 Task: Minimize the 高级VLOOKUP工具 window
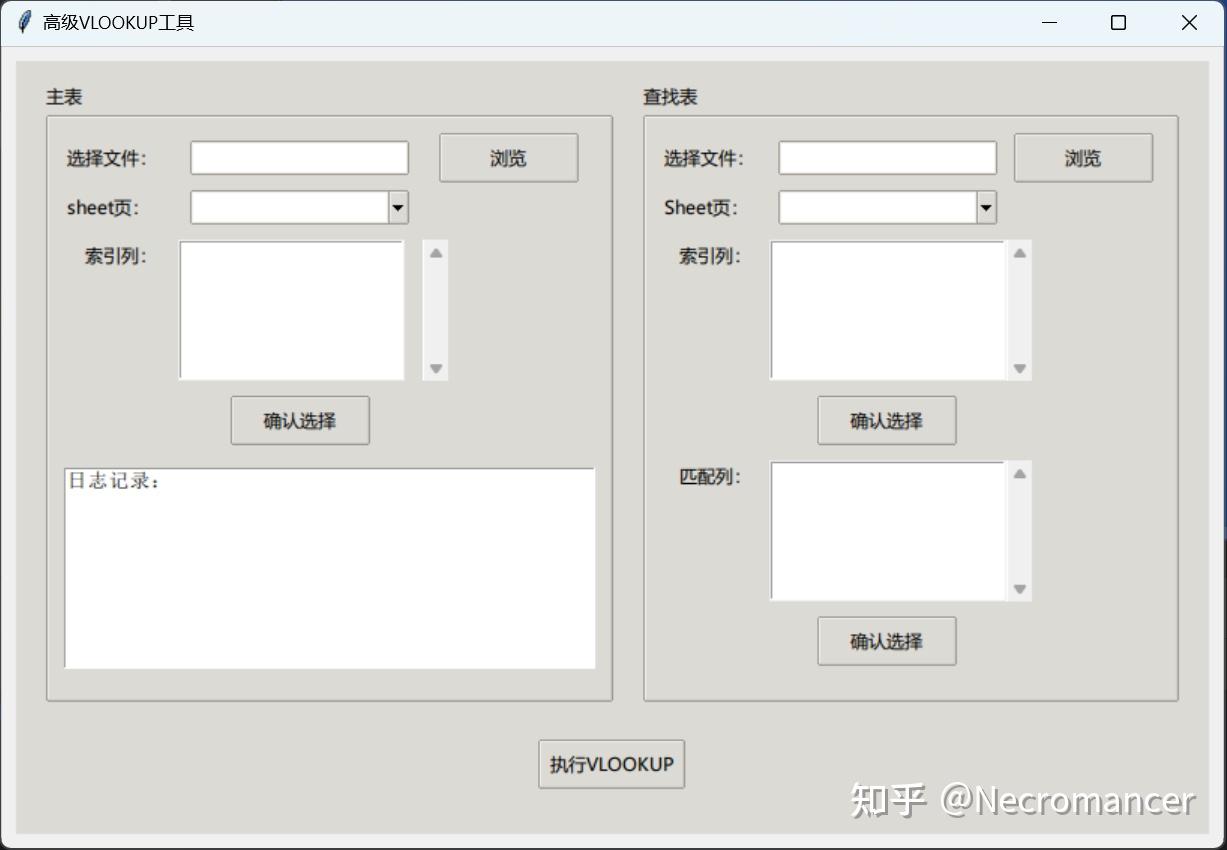pos(1048,22)
